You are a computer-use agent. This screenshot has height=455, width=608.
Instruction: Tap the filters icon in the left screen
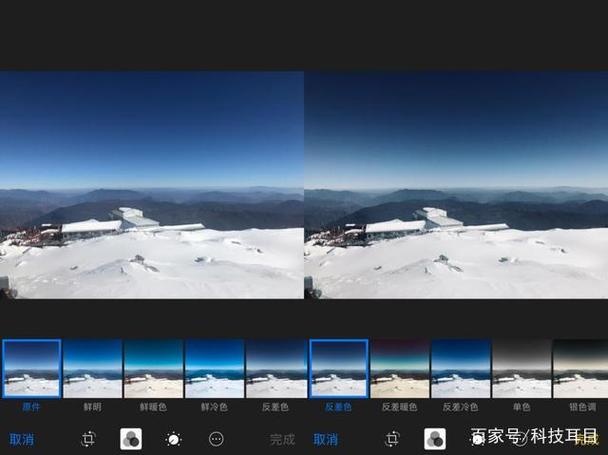tap(131, 439)
